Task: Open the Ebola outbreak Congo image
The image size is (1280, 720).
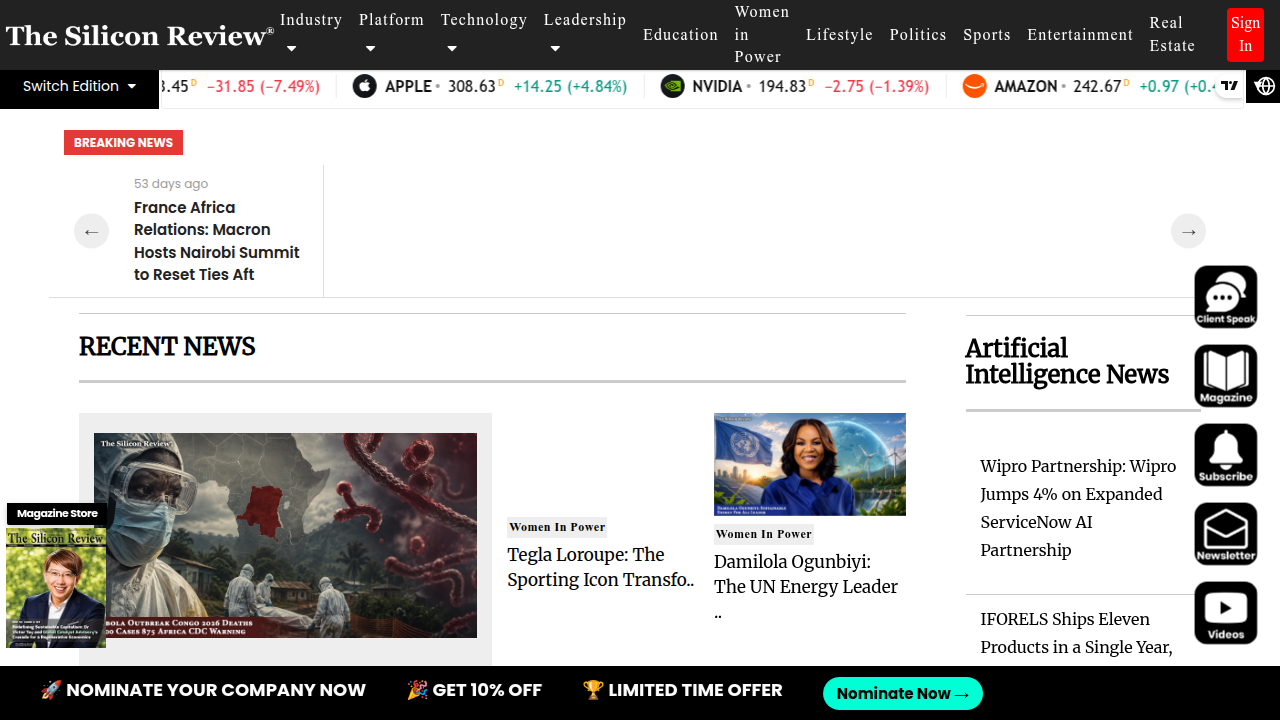Action: 285,535
